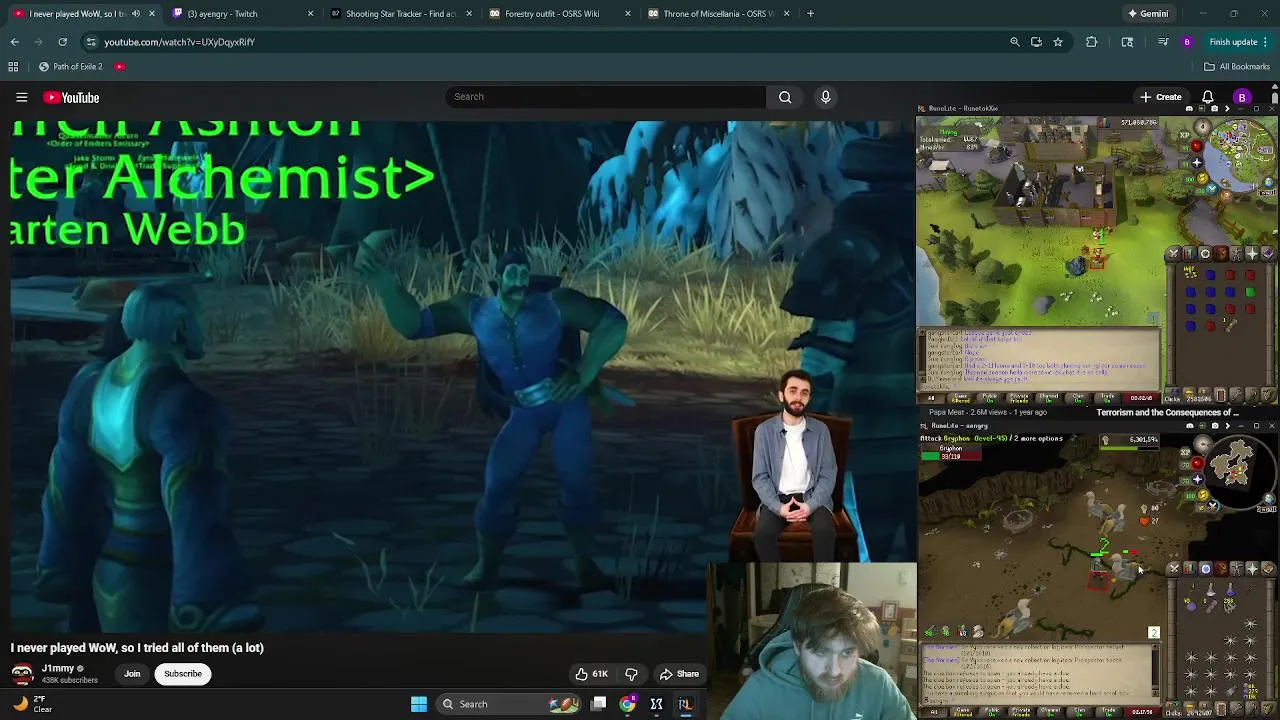Switch to the Shooting Star Tracker tab
This screenshot has height=720, width=1280.
click(400, 14)
